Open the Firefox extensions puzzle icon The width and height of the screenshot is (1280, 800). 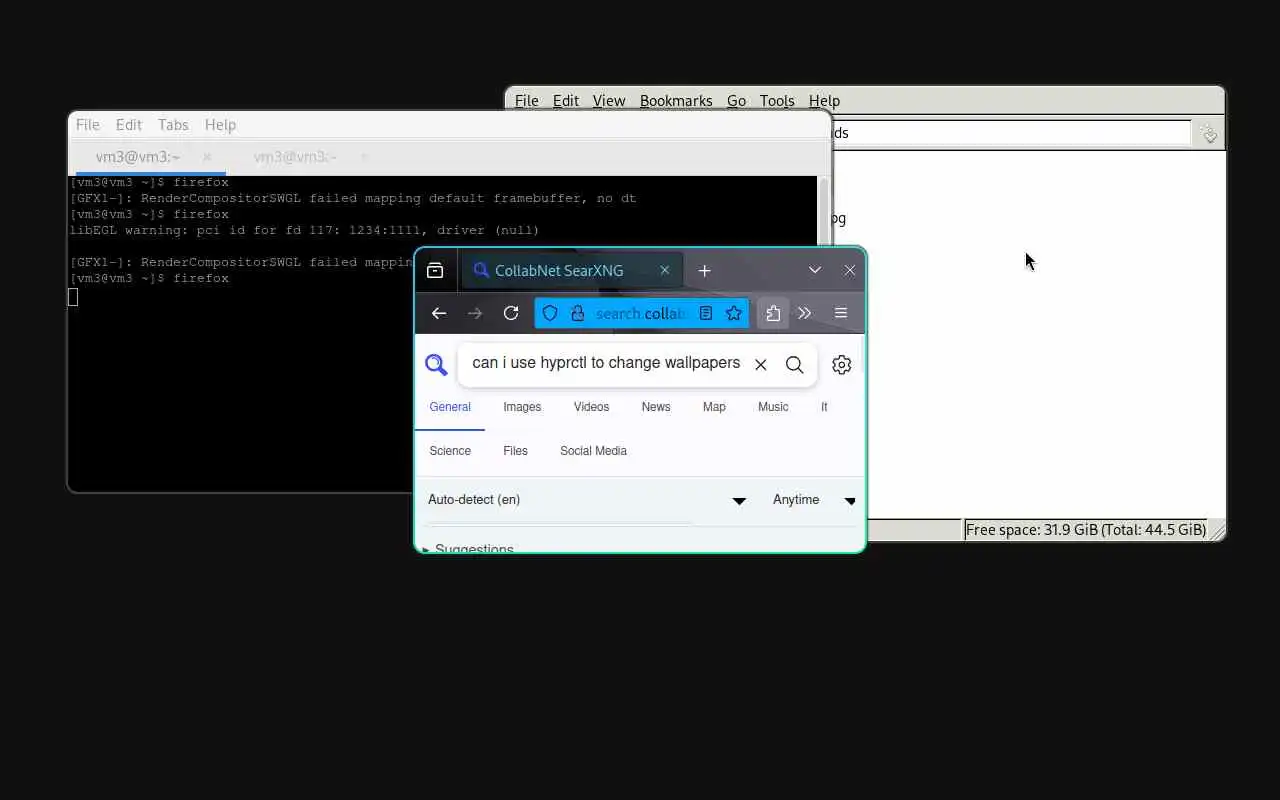coord(773,313)
